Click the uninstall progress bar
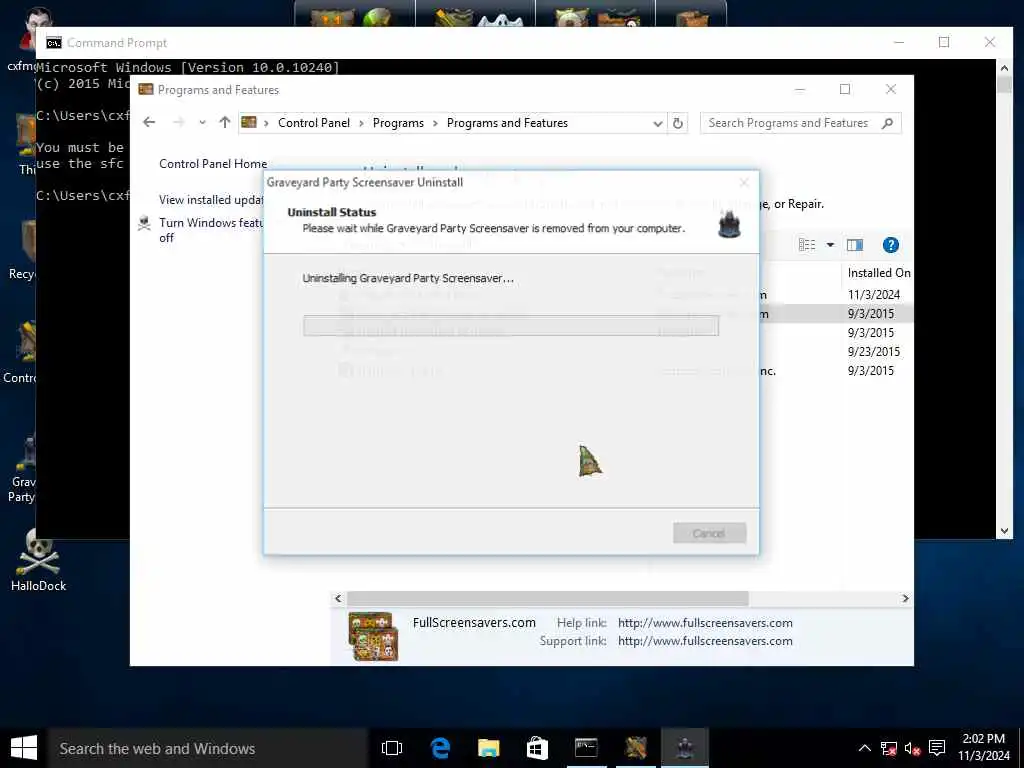The image size is (1024, 768). click(511, 325)
